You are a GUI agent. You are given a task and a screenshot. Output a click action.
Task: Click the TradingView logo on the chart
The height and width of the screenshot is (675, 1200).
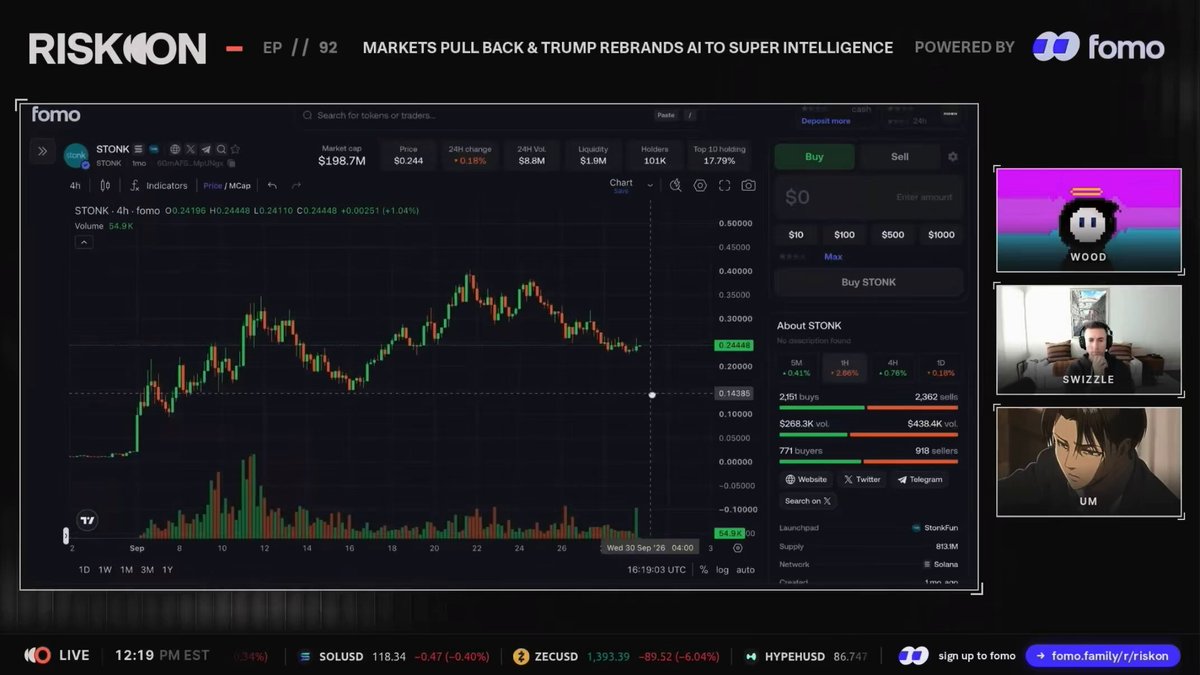pyautogui.click(x=88, y=520)
